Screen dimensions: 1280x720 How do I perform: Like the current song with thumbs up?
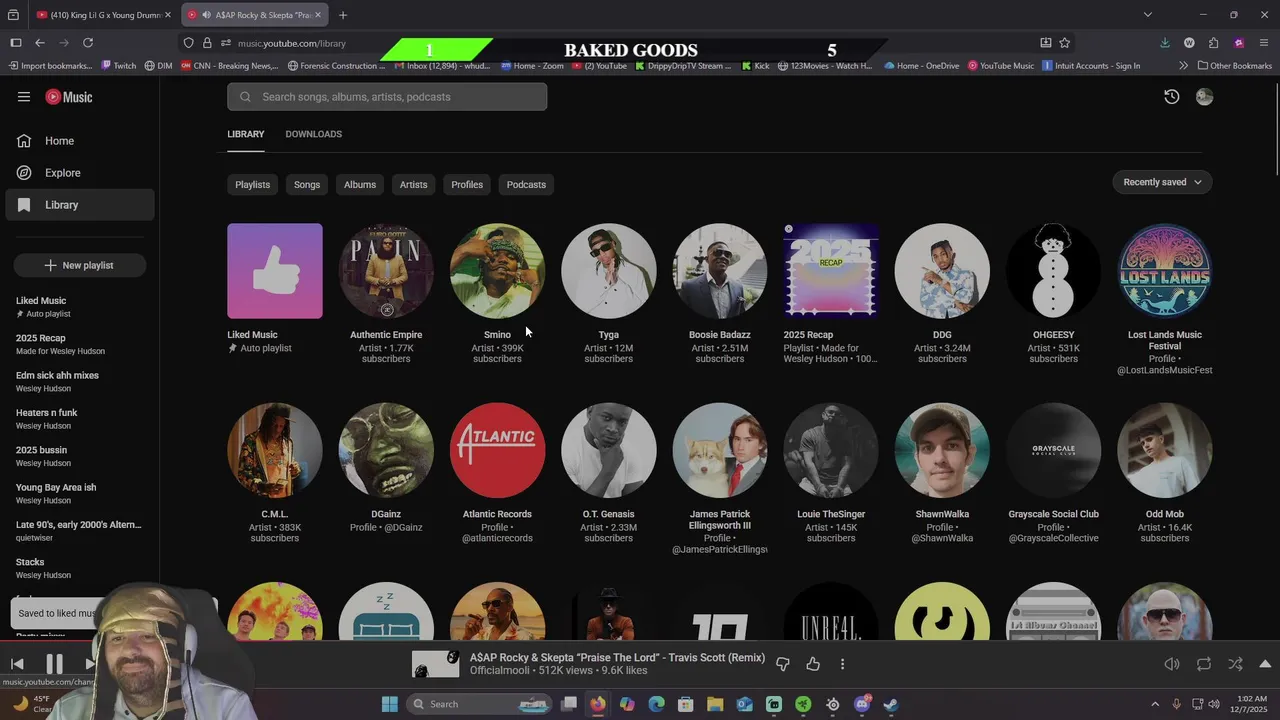813,664
